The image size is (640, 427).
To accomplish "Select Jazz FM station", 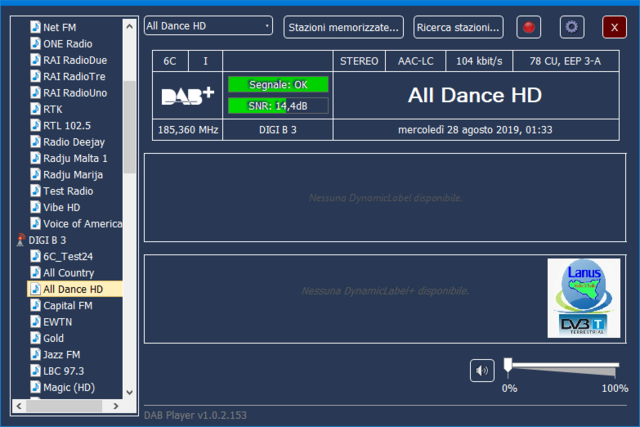I will pos(62,354).
